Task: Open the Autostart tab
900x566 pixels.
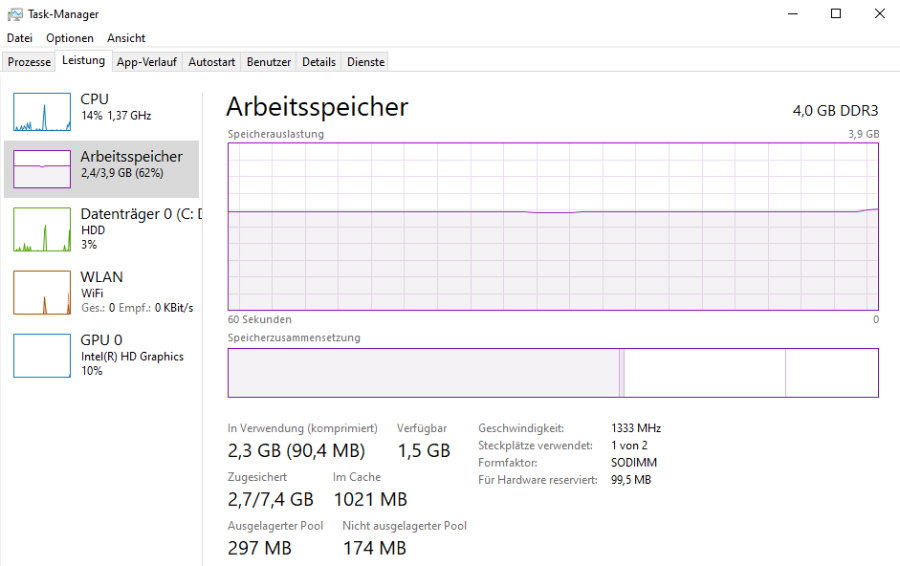Action: pos(212,62)
